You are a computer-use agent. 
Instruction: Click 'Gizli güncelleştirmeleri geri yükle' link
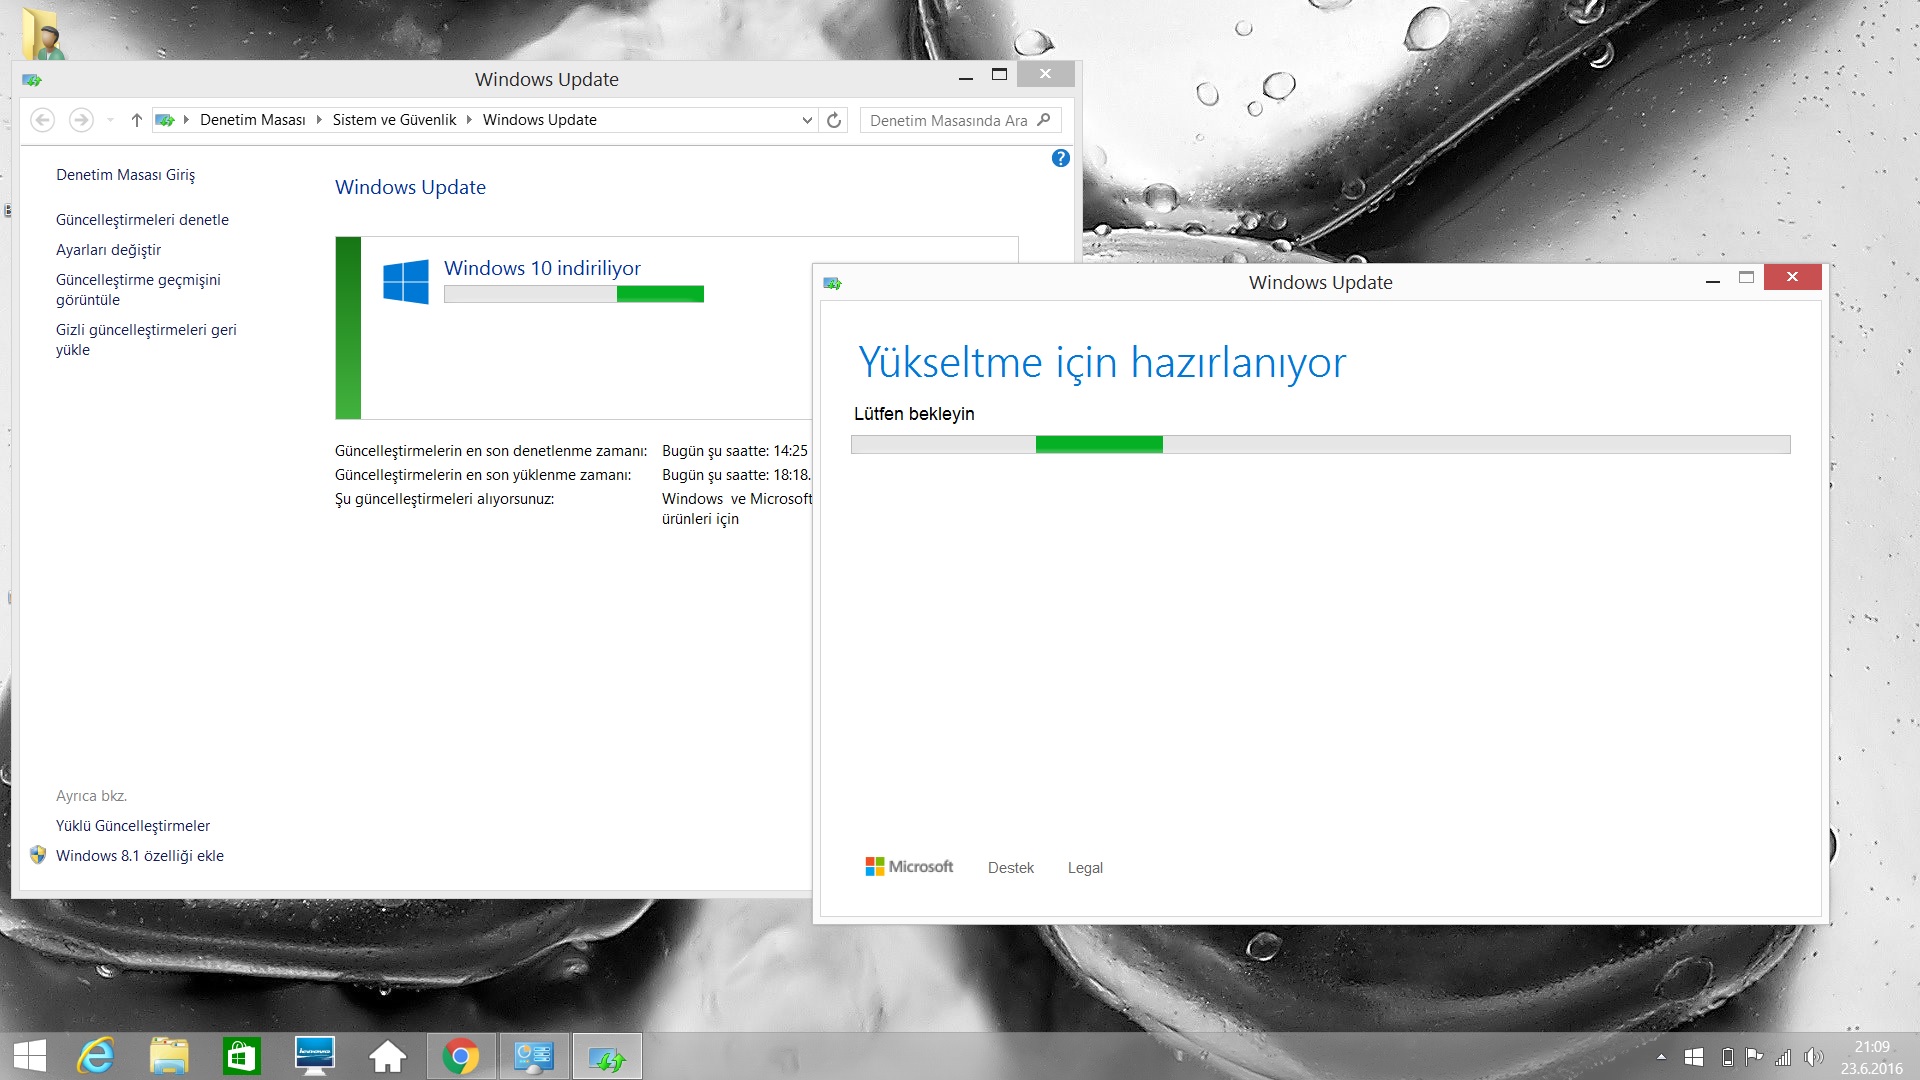pos(146,340)
